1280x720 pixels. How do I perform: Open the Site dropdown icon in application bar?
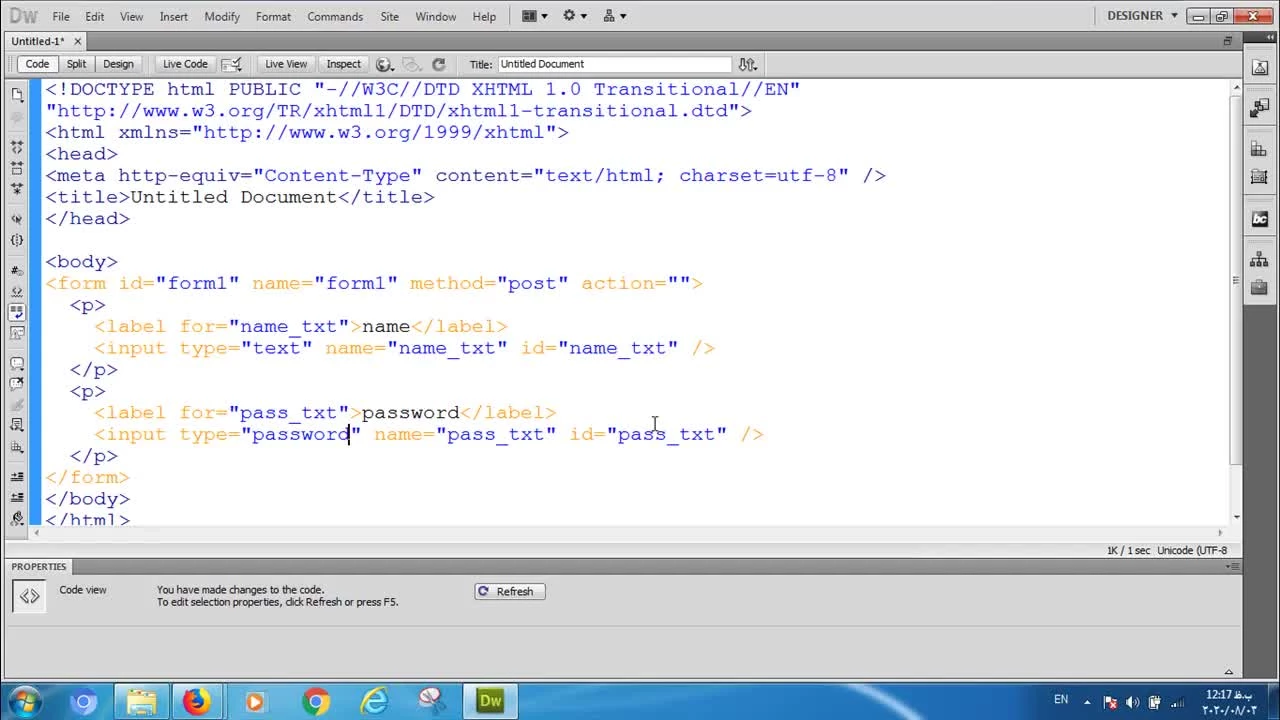tap(614, 16)
